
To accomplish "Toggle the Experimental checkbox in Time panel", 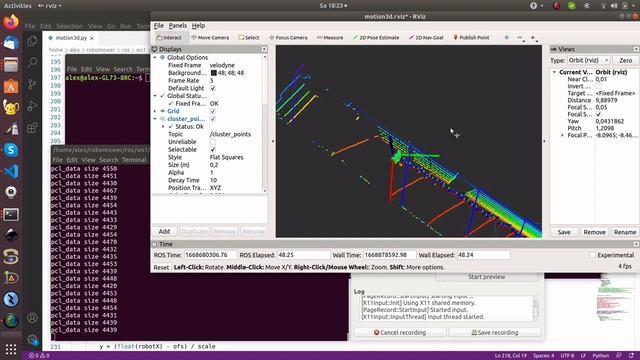I will 593,255.
